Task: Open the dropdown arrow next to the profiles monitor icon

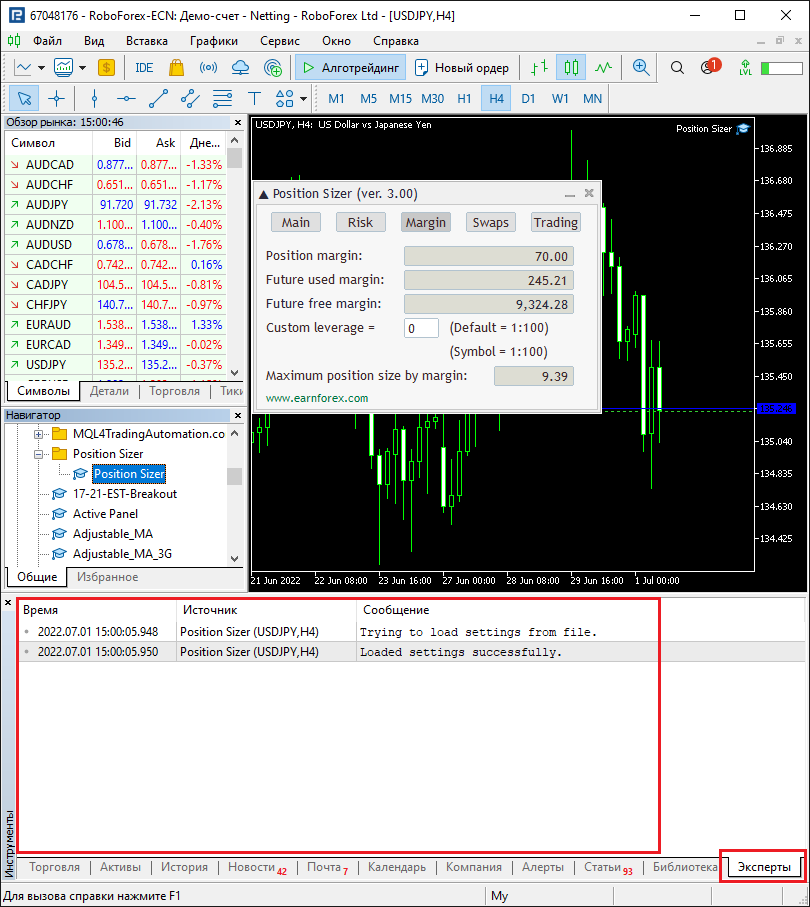Action: click(x=82, y=68)
